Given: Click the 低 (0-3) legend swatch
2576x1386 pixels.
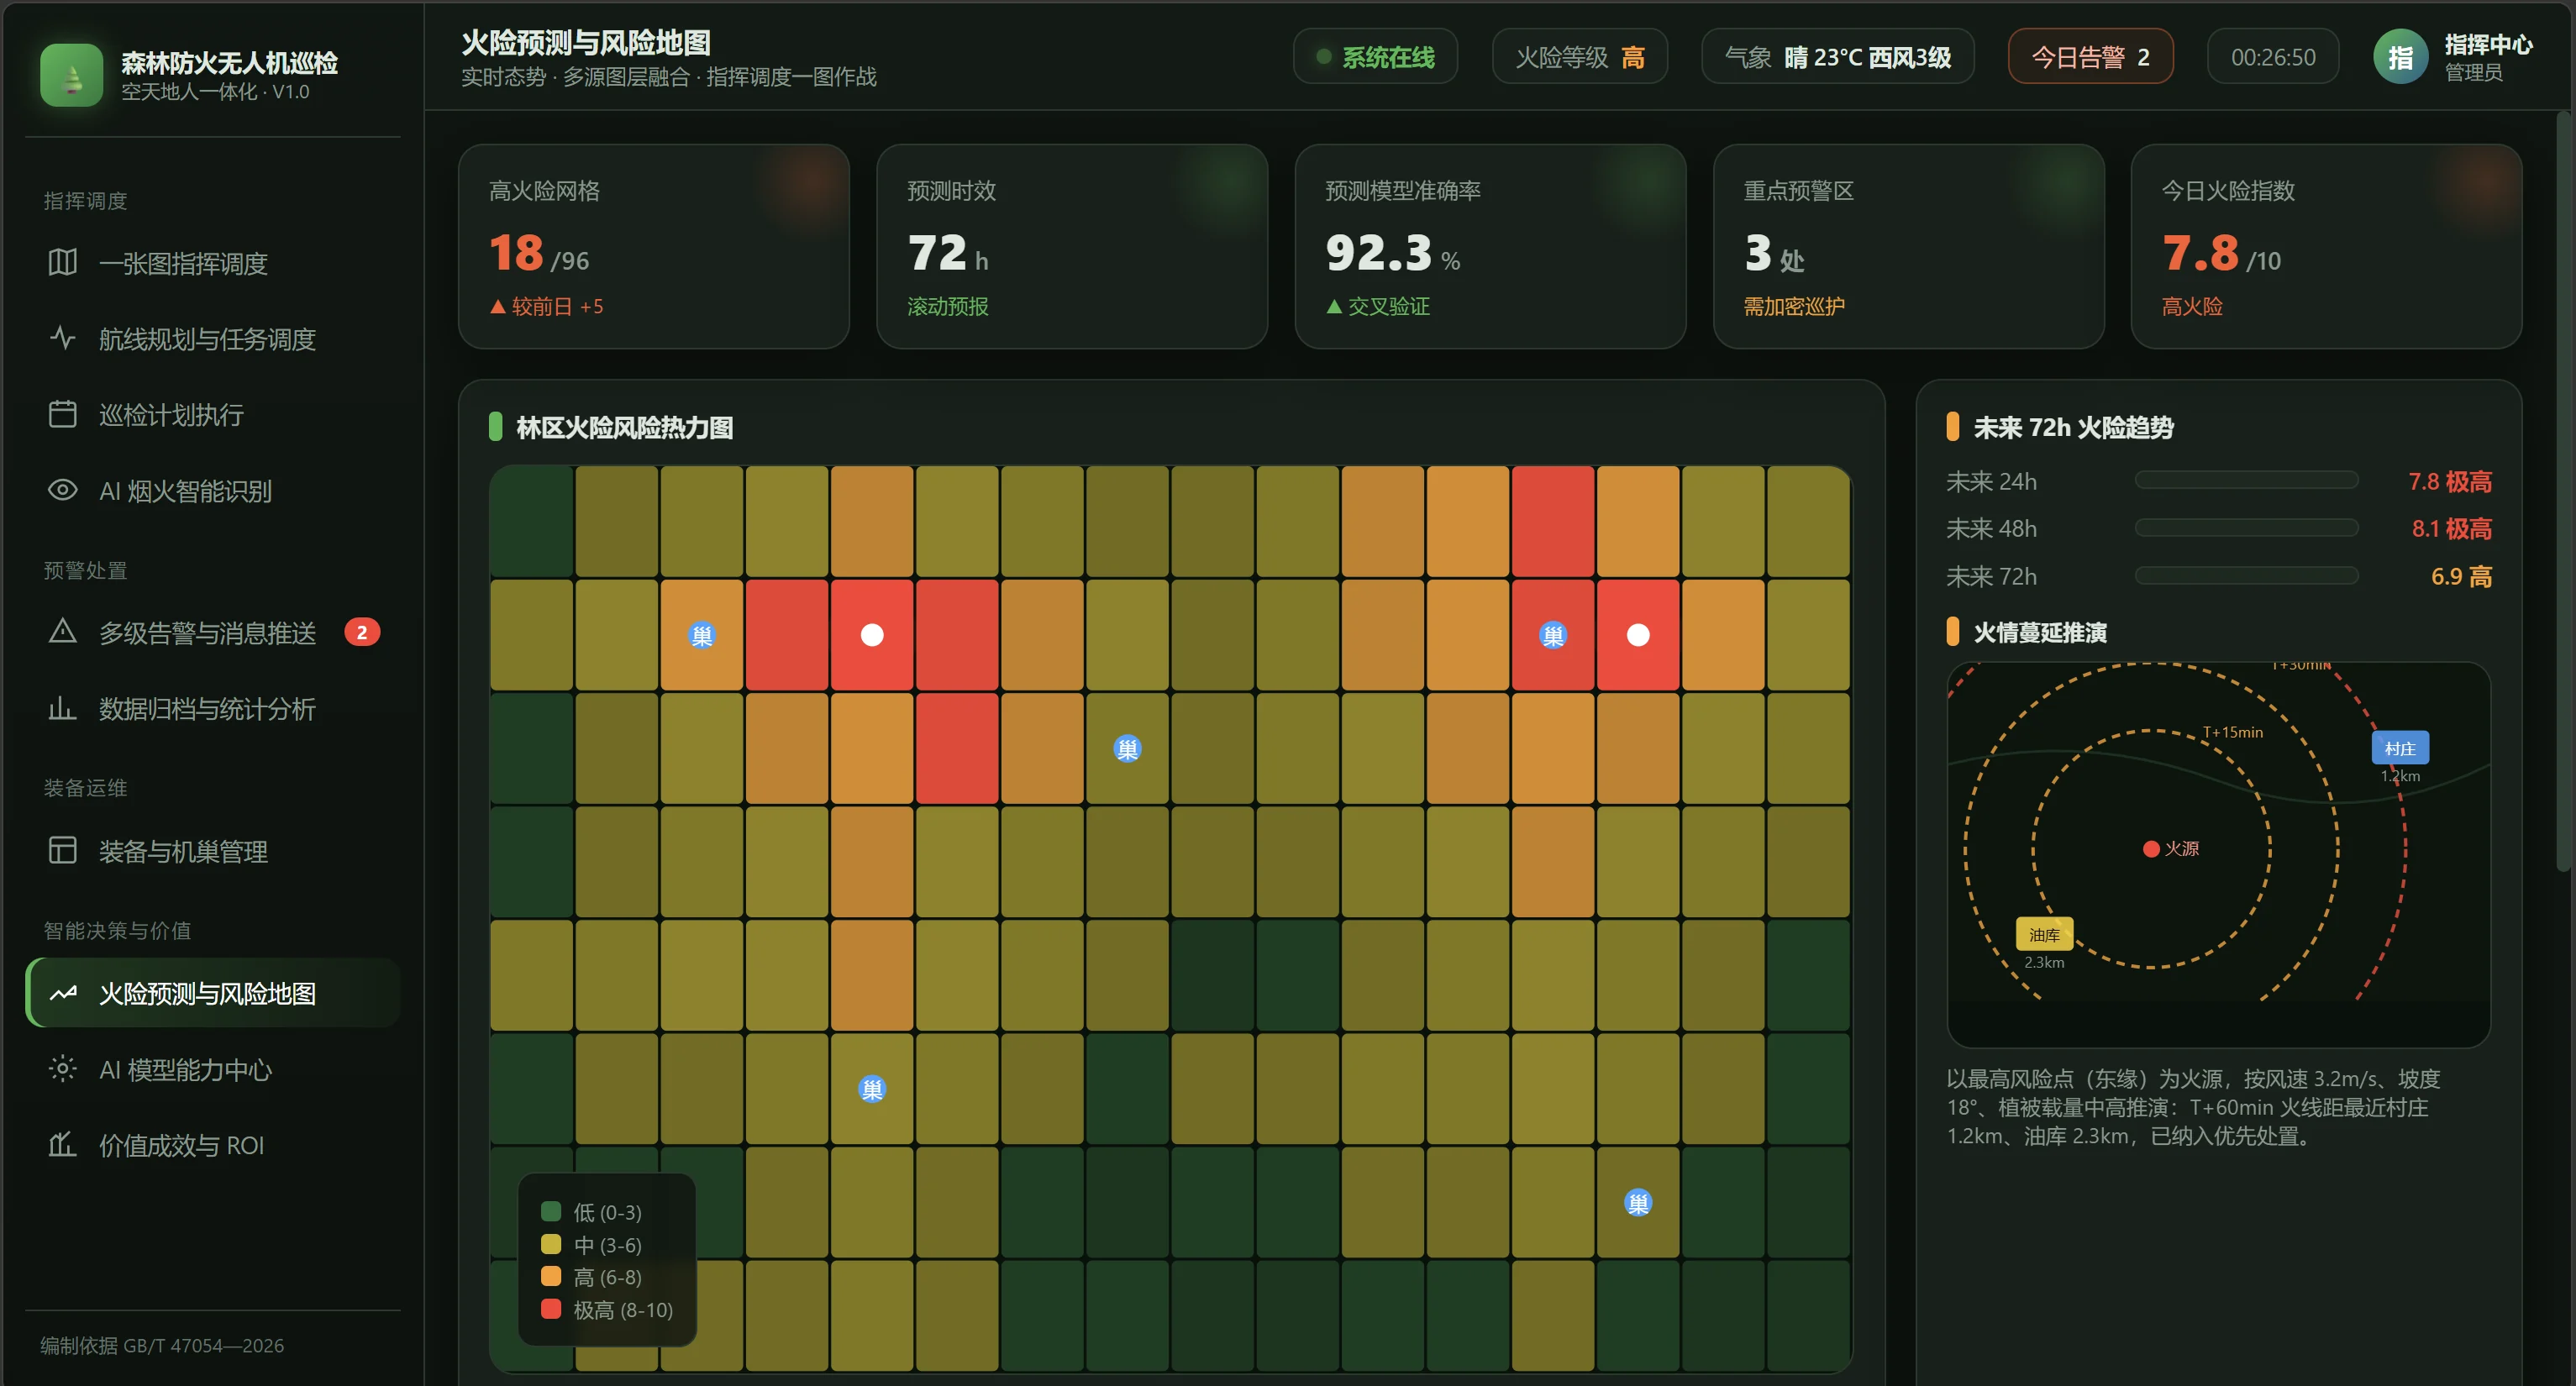Looking at the screenshot, I should click(551, 1211).
